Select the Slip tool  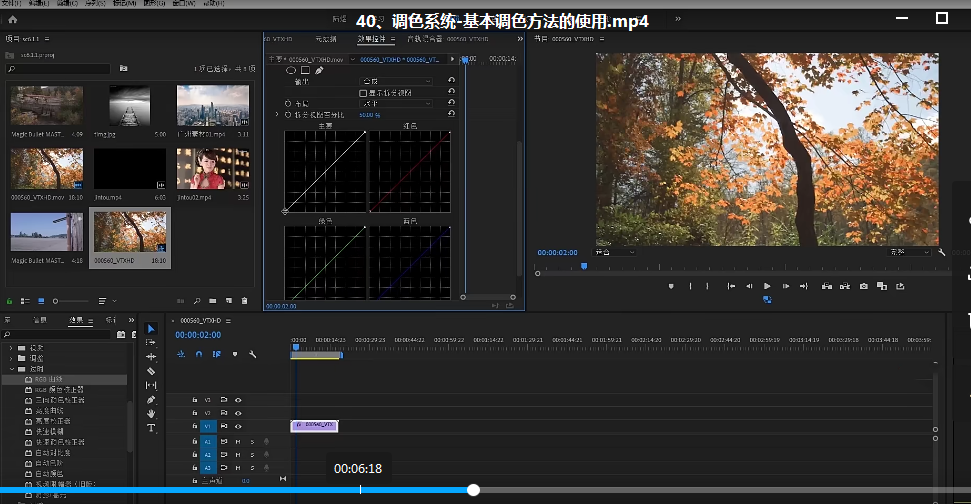tap(151, 385)
